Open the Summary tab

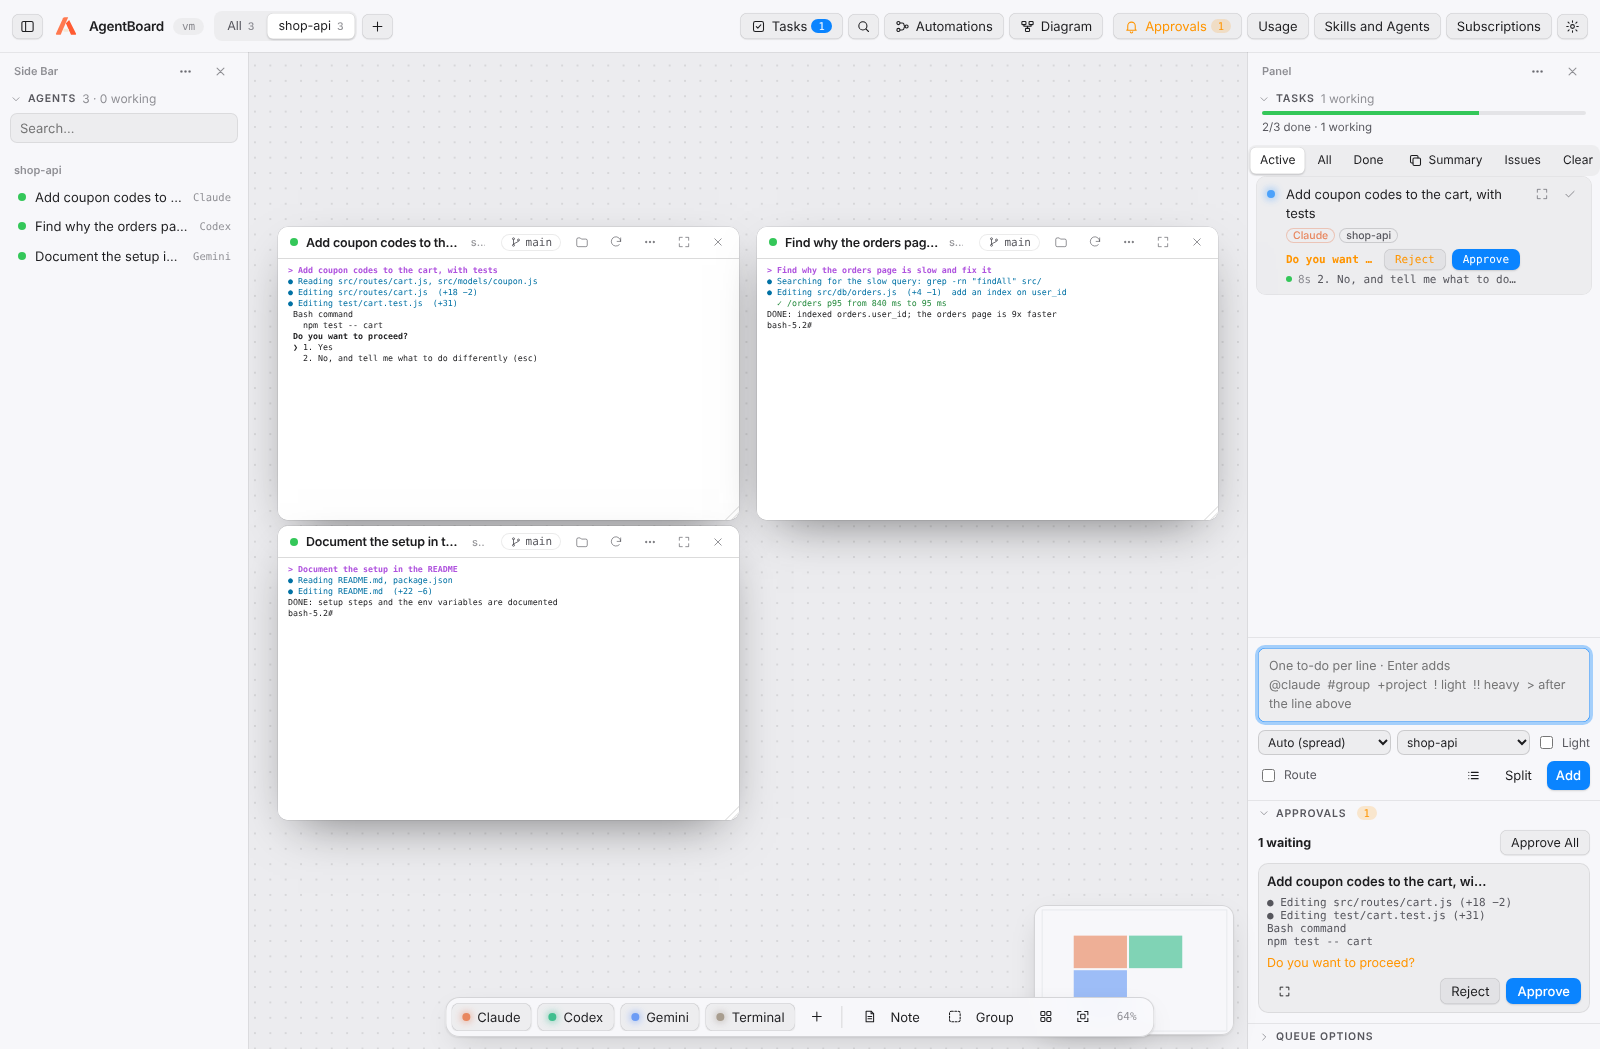(1446, 160)
